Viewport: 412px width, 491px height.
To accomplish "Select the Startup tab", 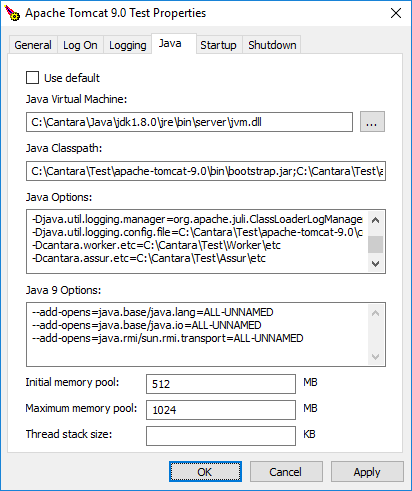I will 218,45.
